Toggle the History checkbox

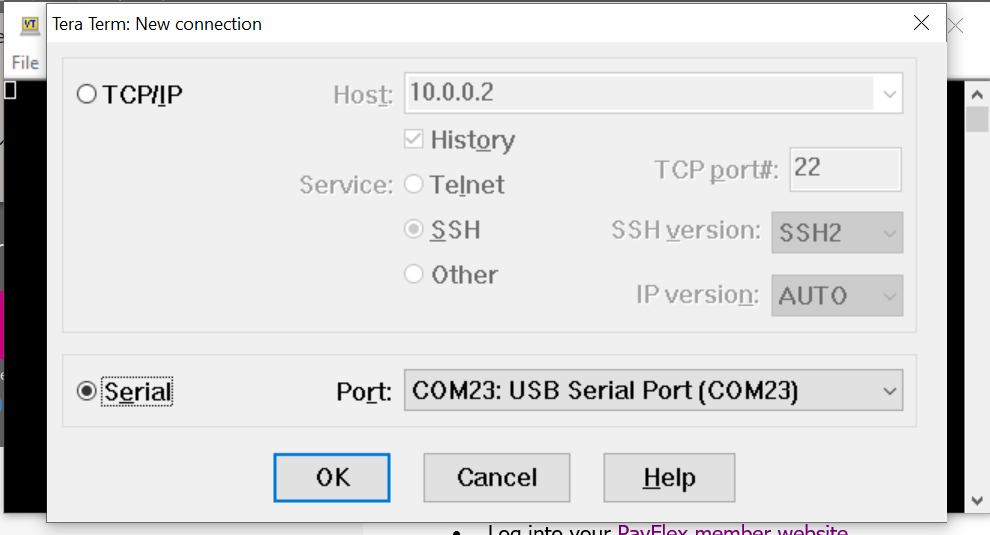click(414, 139)
